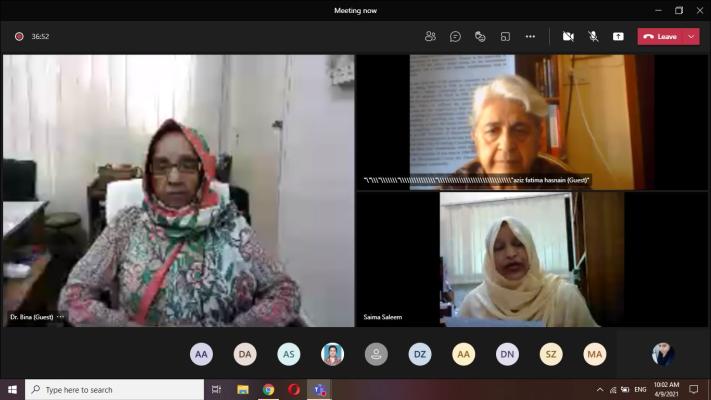
Task: Open Opera browser from taskbar
Action: (294, 389)
